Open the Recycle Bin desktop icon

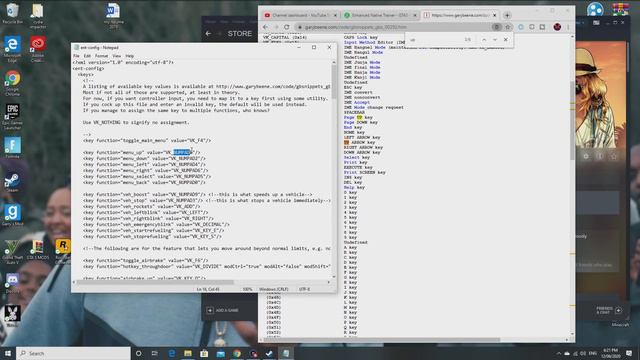(x=12, y=13)
